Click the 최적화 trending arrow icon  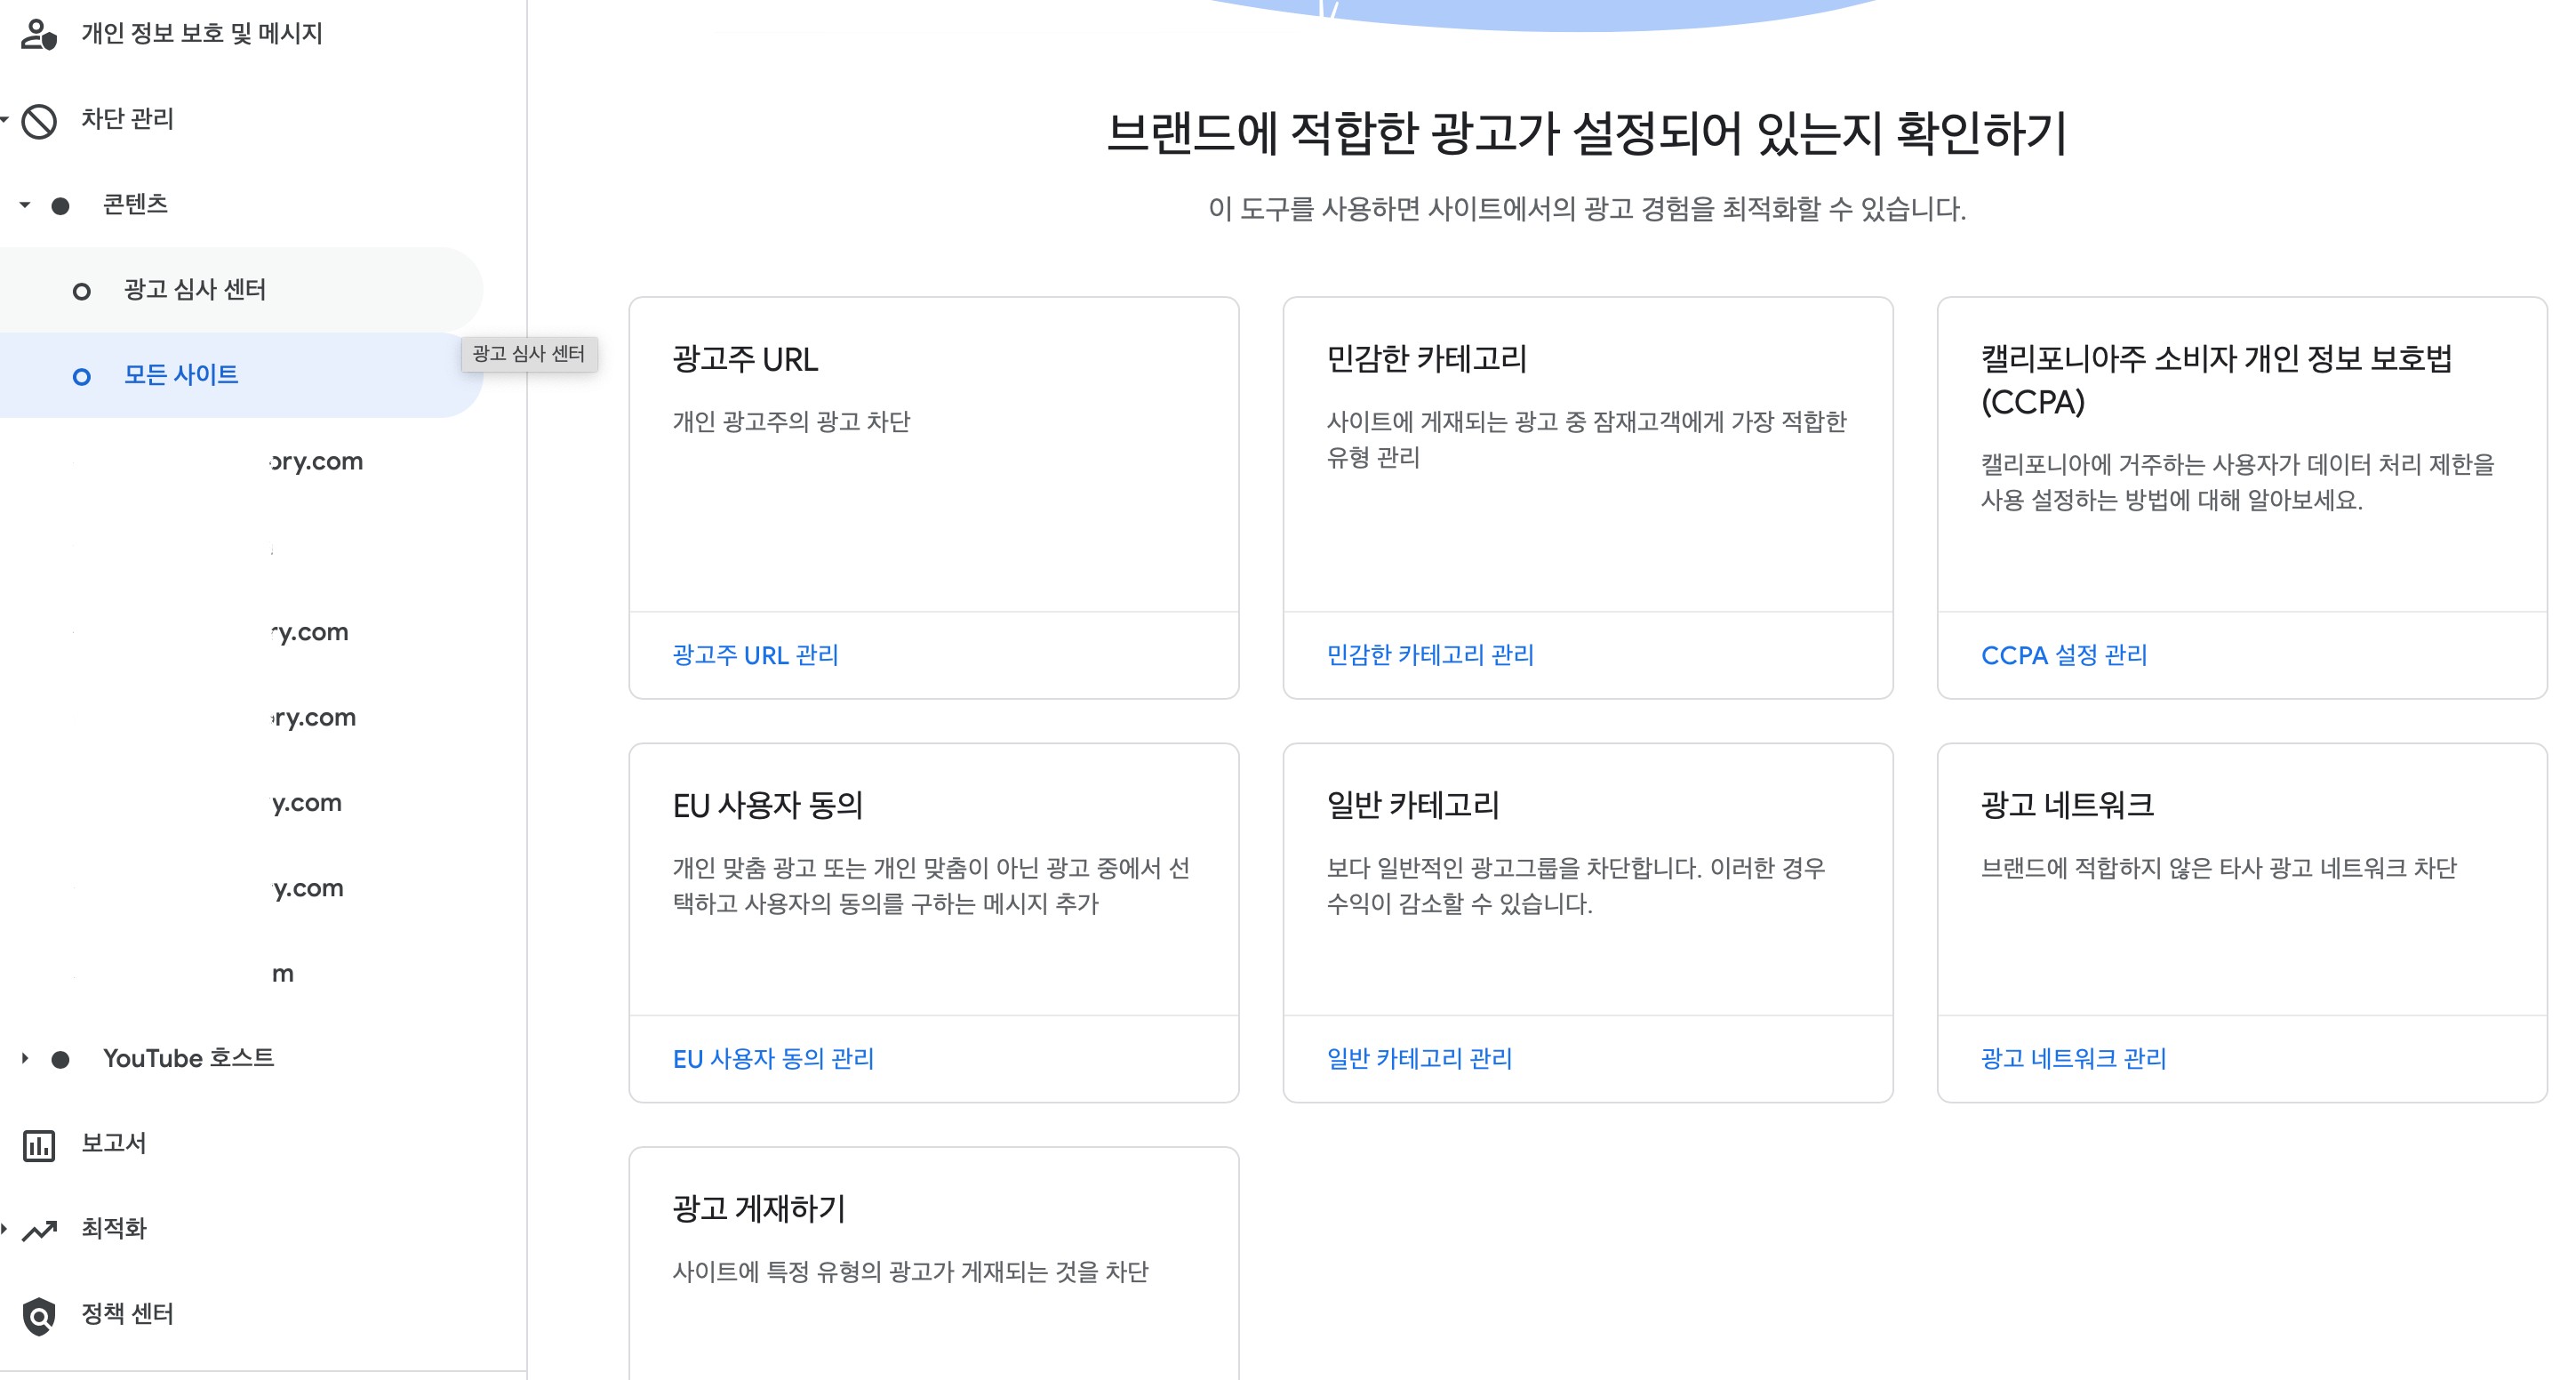(40, 1228)
